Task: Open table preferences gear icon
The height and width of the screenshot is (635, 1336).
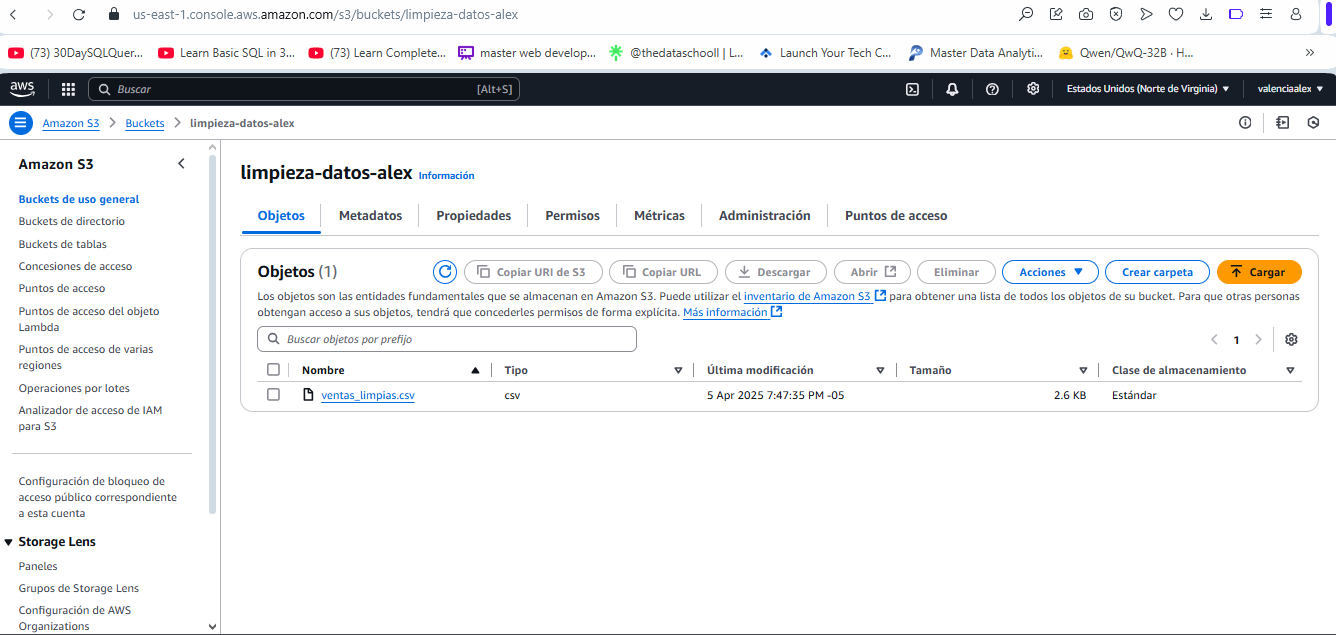Action: tap(1291, 340)
